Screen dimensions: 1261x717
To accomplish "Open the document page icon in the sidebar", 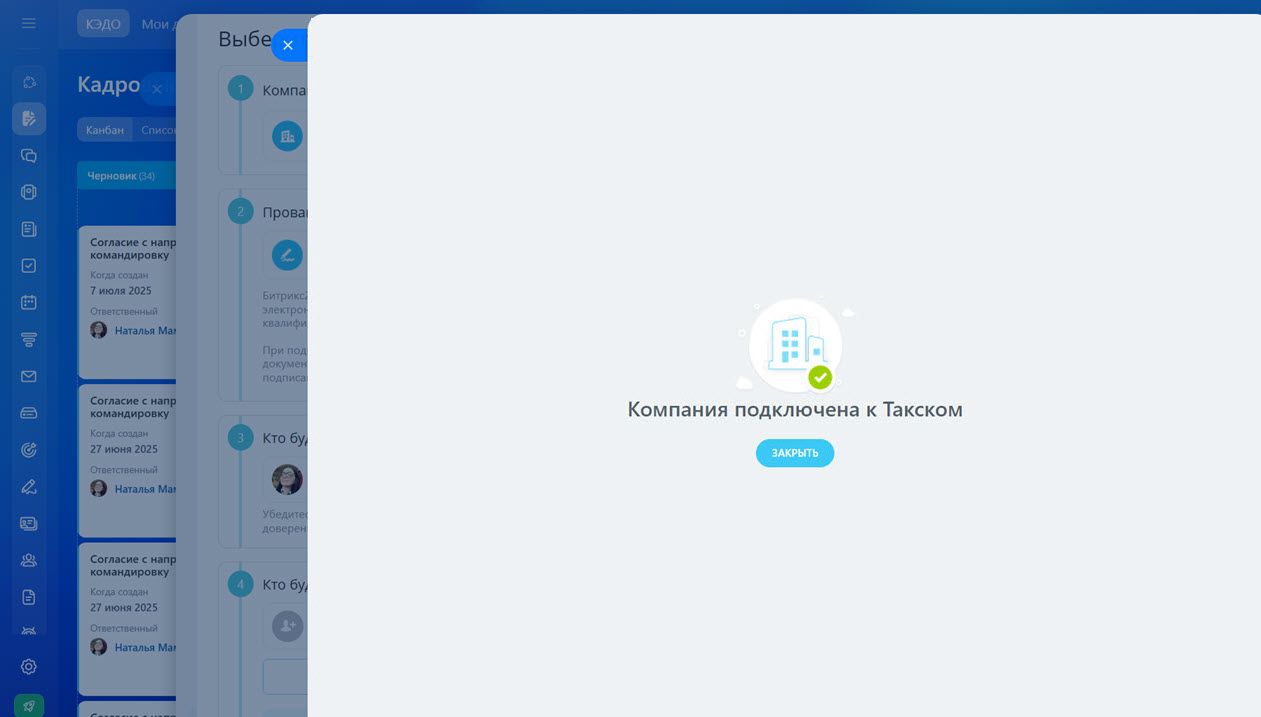I will 29,597.
